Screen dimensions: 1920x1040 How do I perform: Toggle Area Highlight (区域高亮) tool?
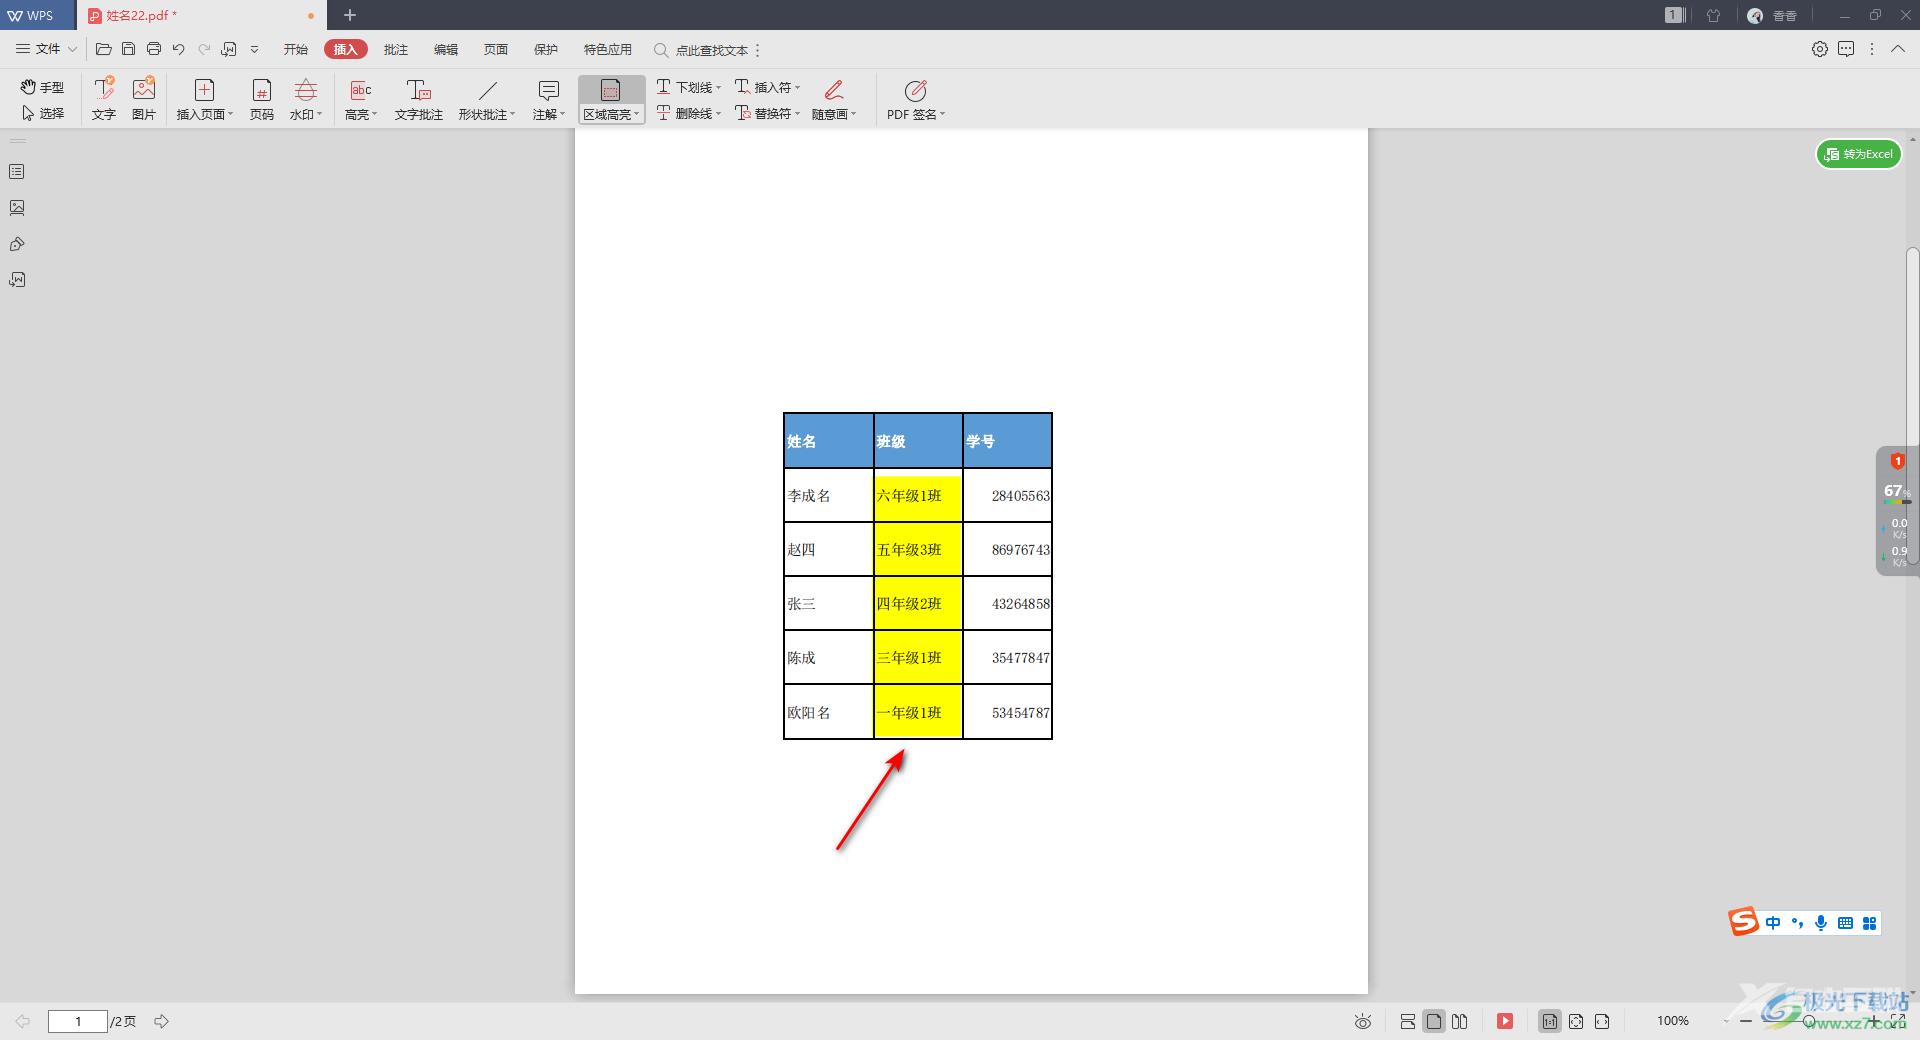[x=611, y=99]
